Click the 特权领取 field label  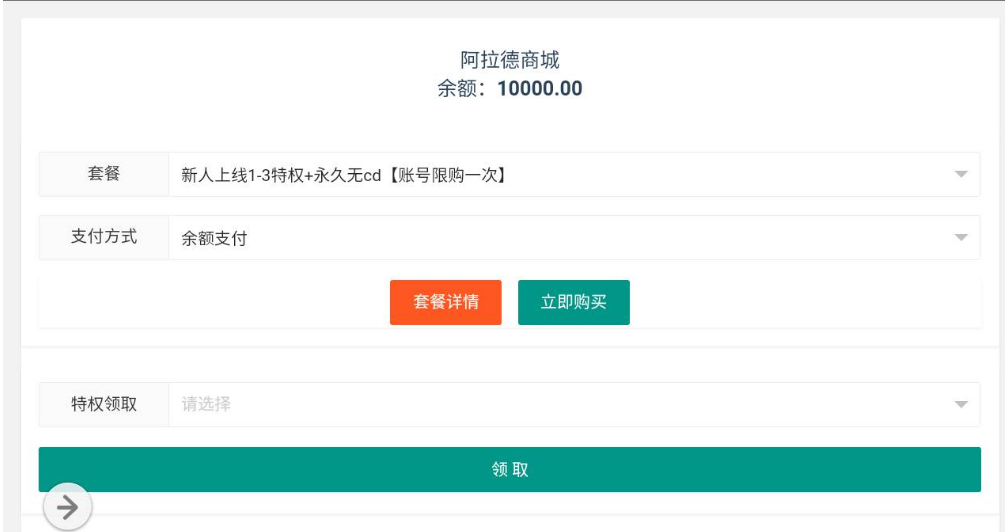coord(104,405)
